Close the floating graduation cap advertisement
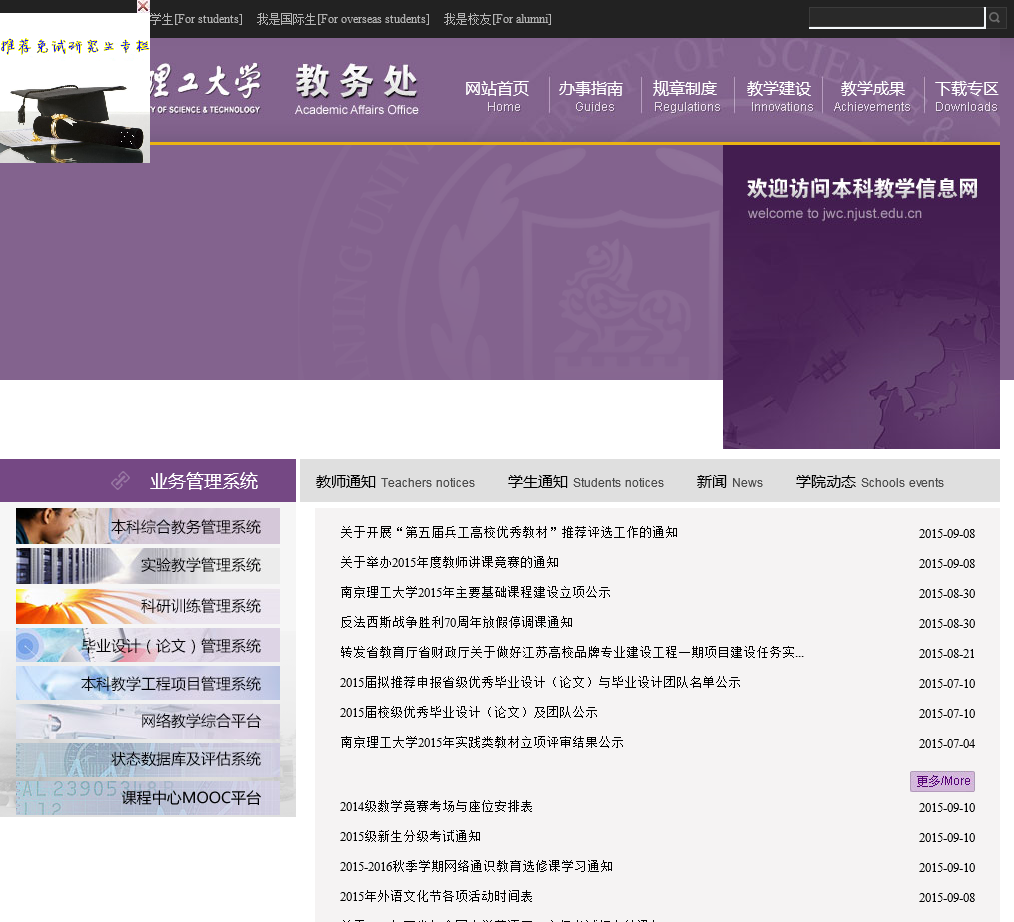The image size is (1014, 922). point(143,6)
